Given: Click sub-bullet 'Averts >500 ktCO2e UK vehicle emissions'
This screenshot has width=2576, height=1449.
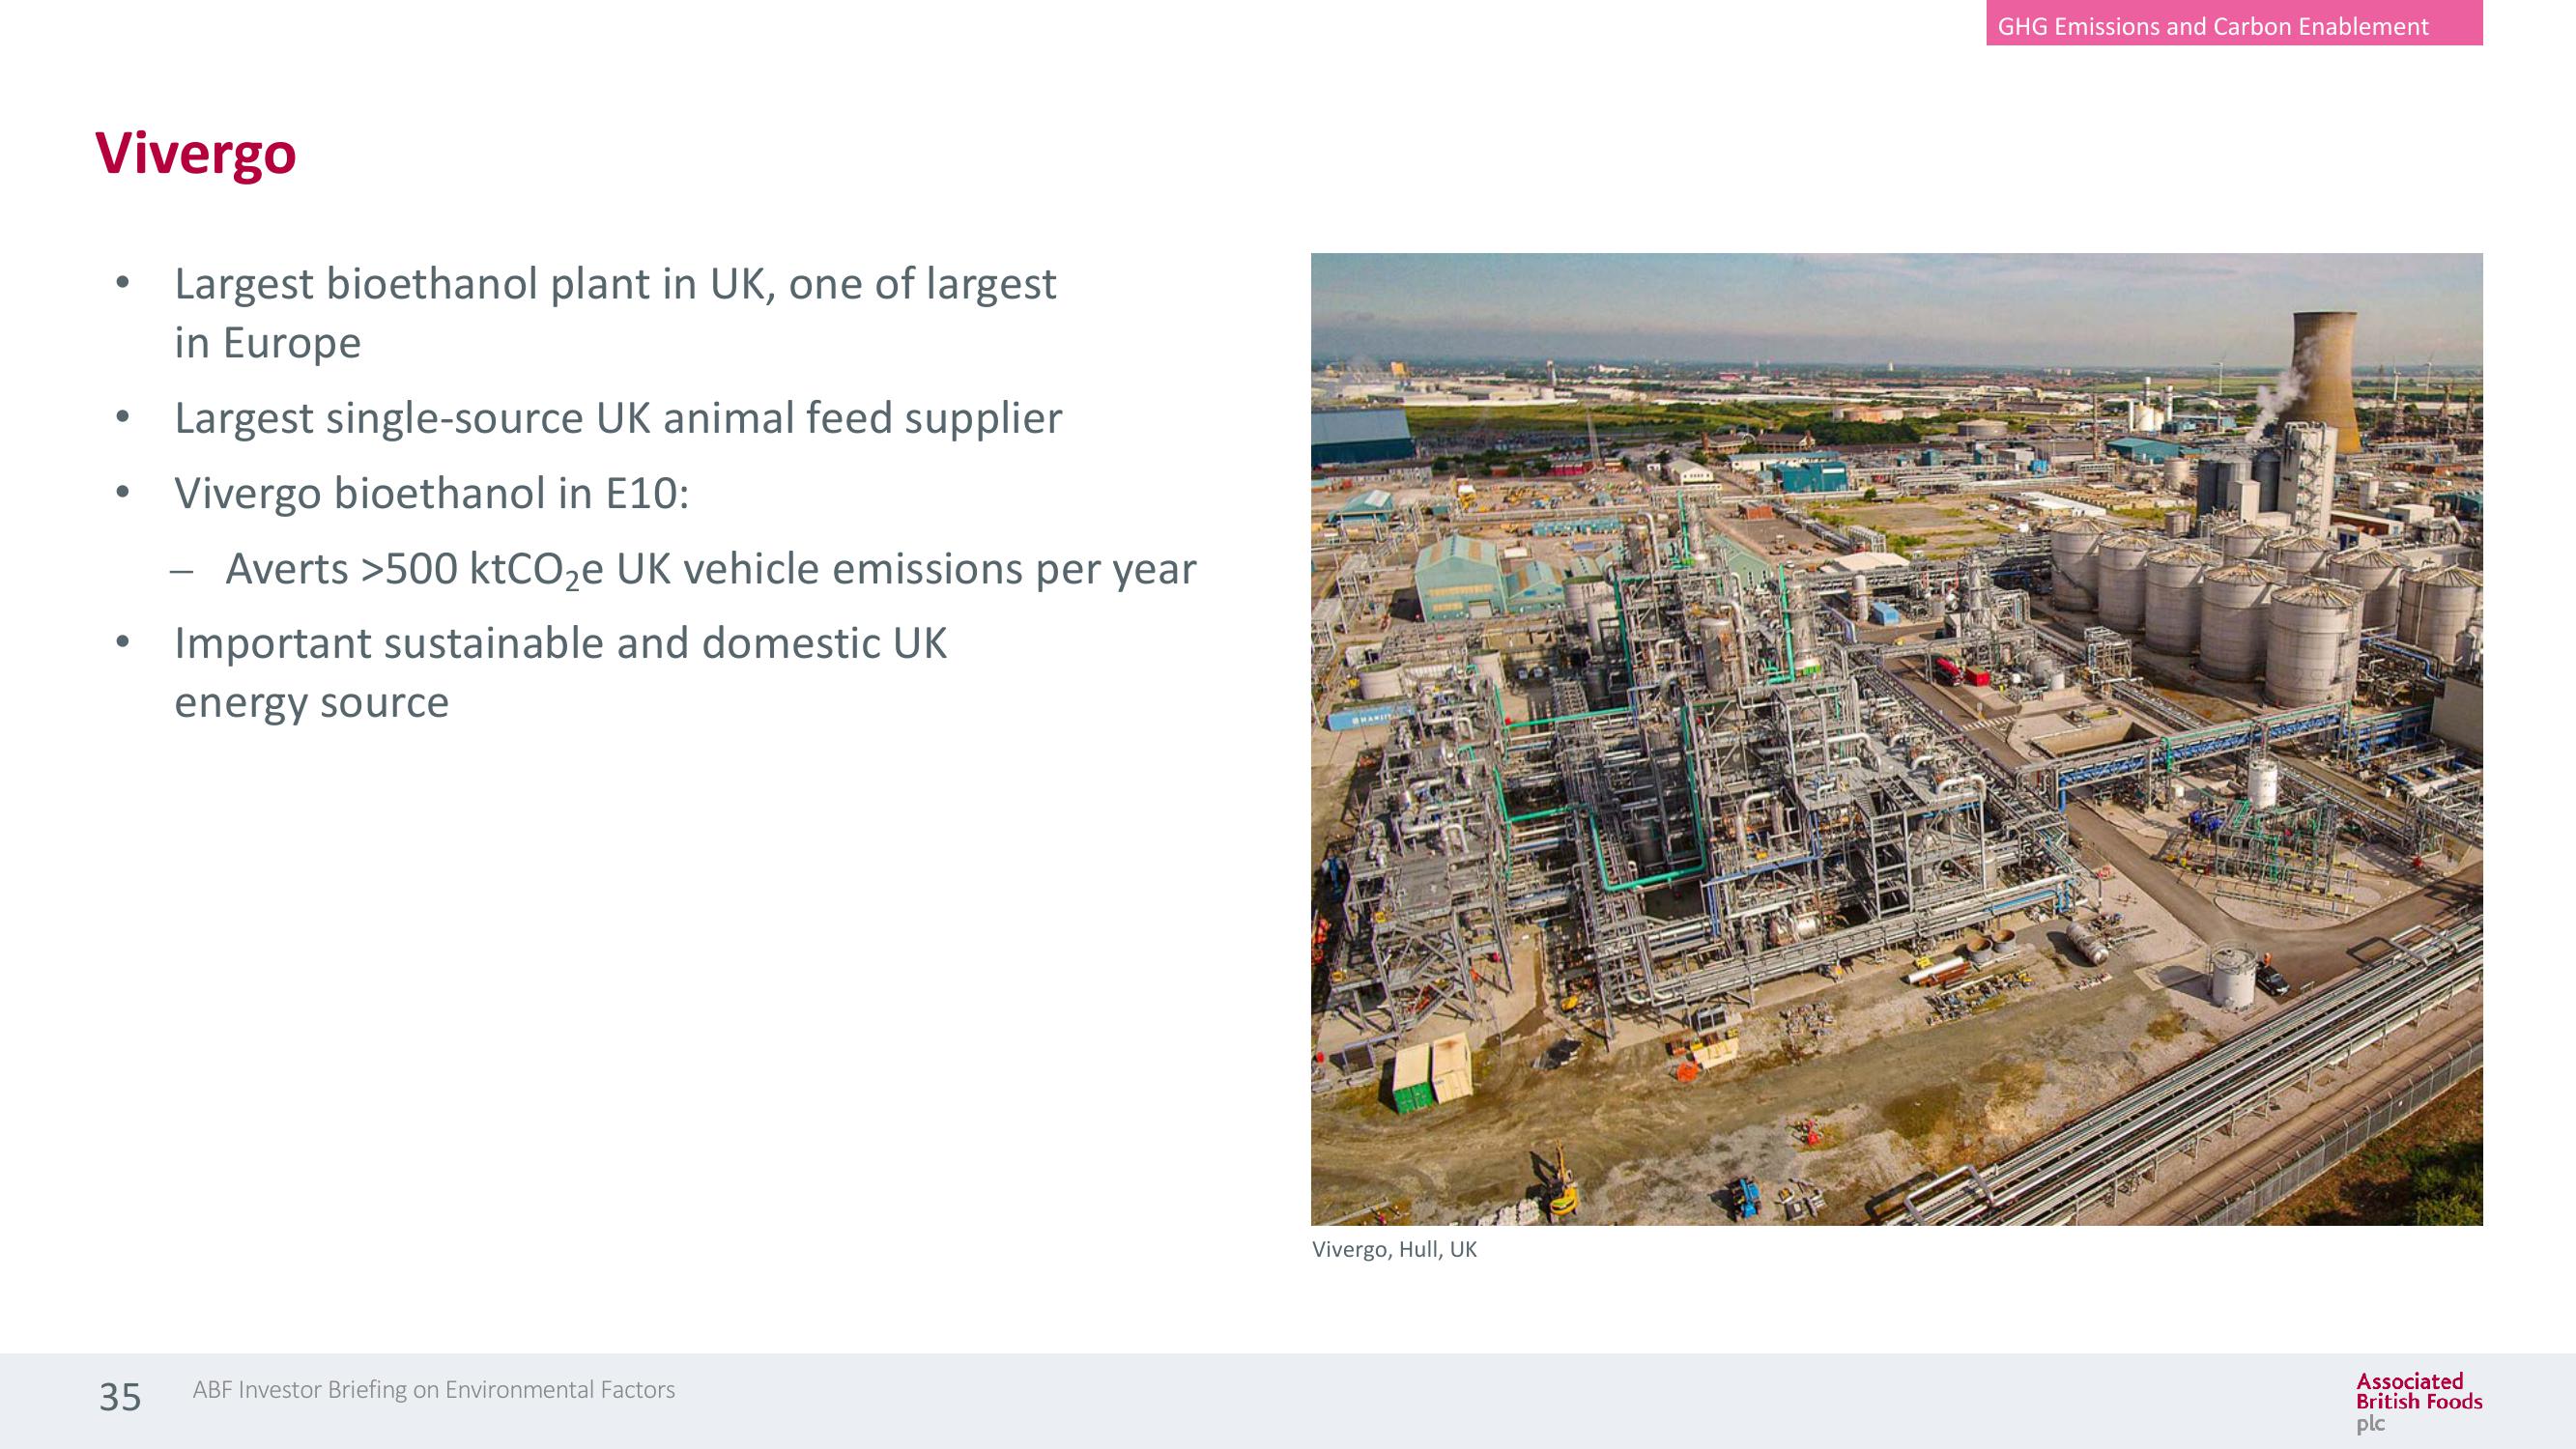Looking at the screenshot, I should (x=711, y=569).
